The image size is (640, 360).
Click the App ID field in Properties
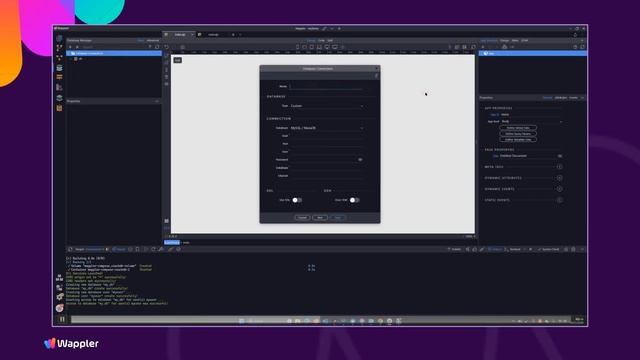[531, 115]
